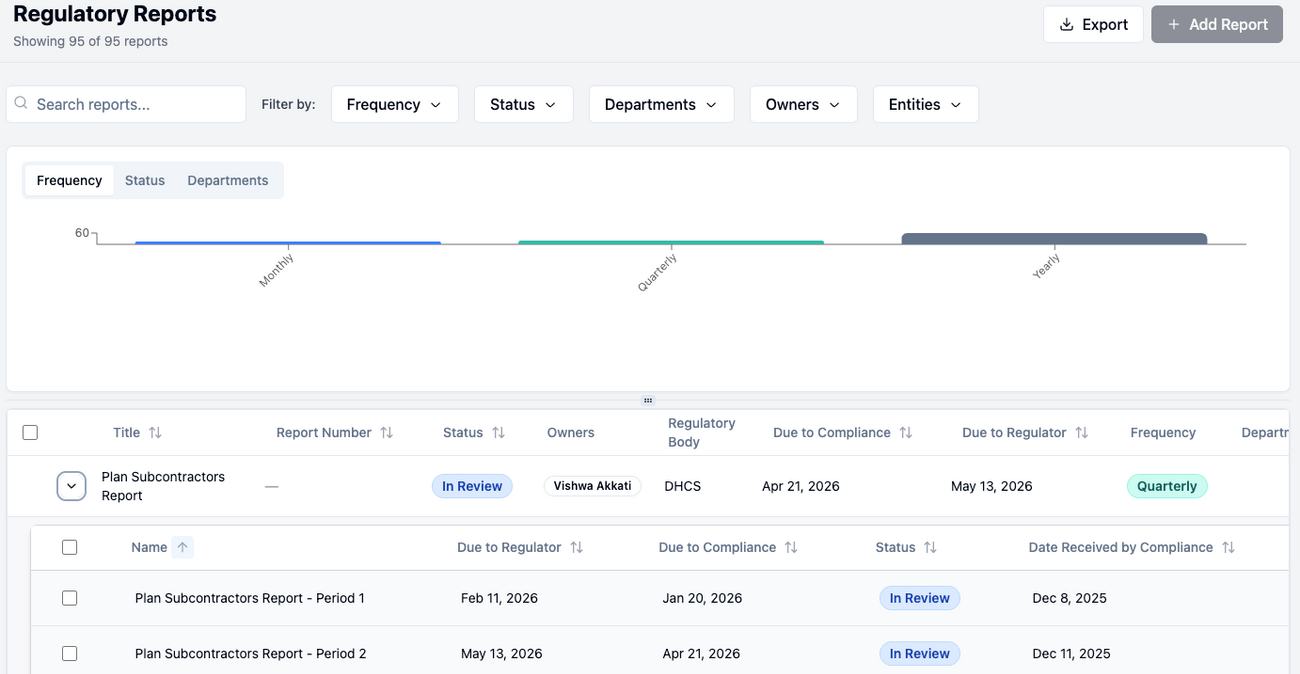Viewport: 1300px width, 674px height.
Task: Switch chart to the Status tab
Action: 145,180
